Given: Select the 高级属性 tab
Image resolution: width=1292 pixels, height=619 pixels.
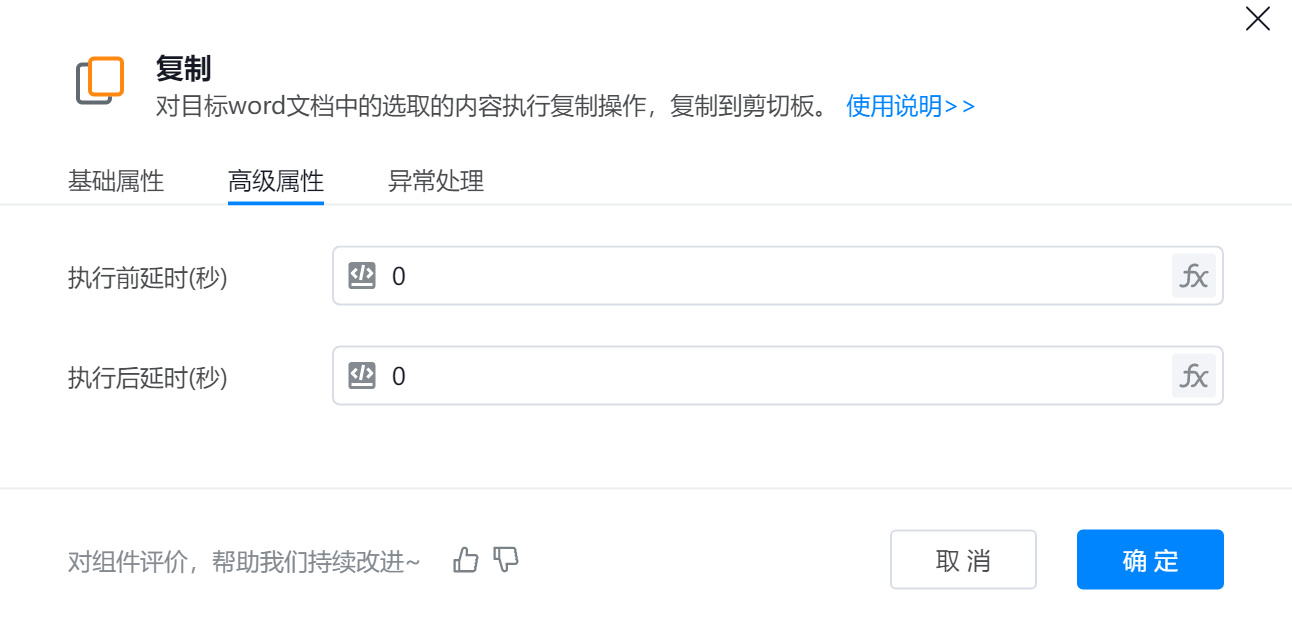Looking at the screenshot, I should click(x=276, y=182).
